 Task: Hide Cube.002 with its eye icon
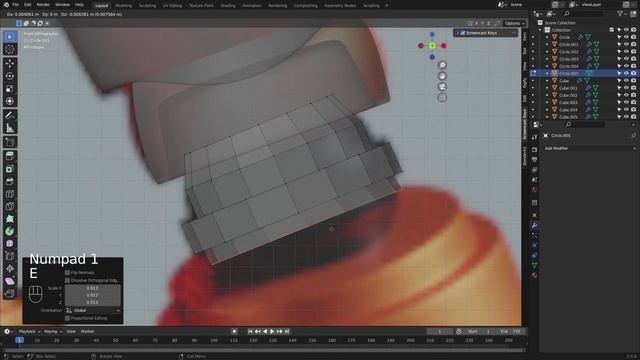[626, 95]
